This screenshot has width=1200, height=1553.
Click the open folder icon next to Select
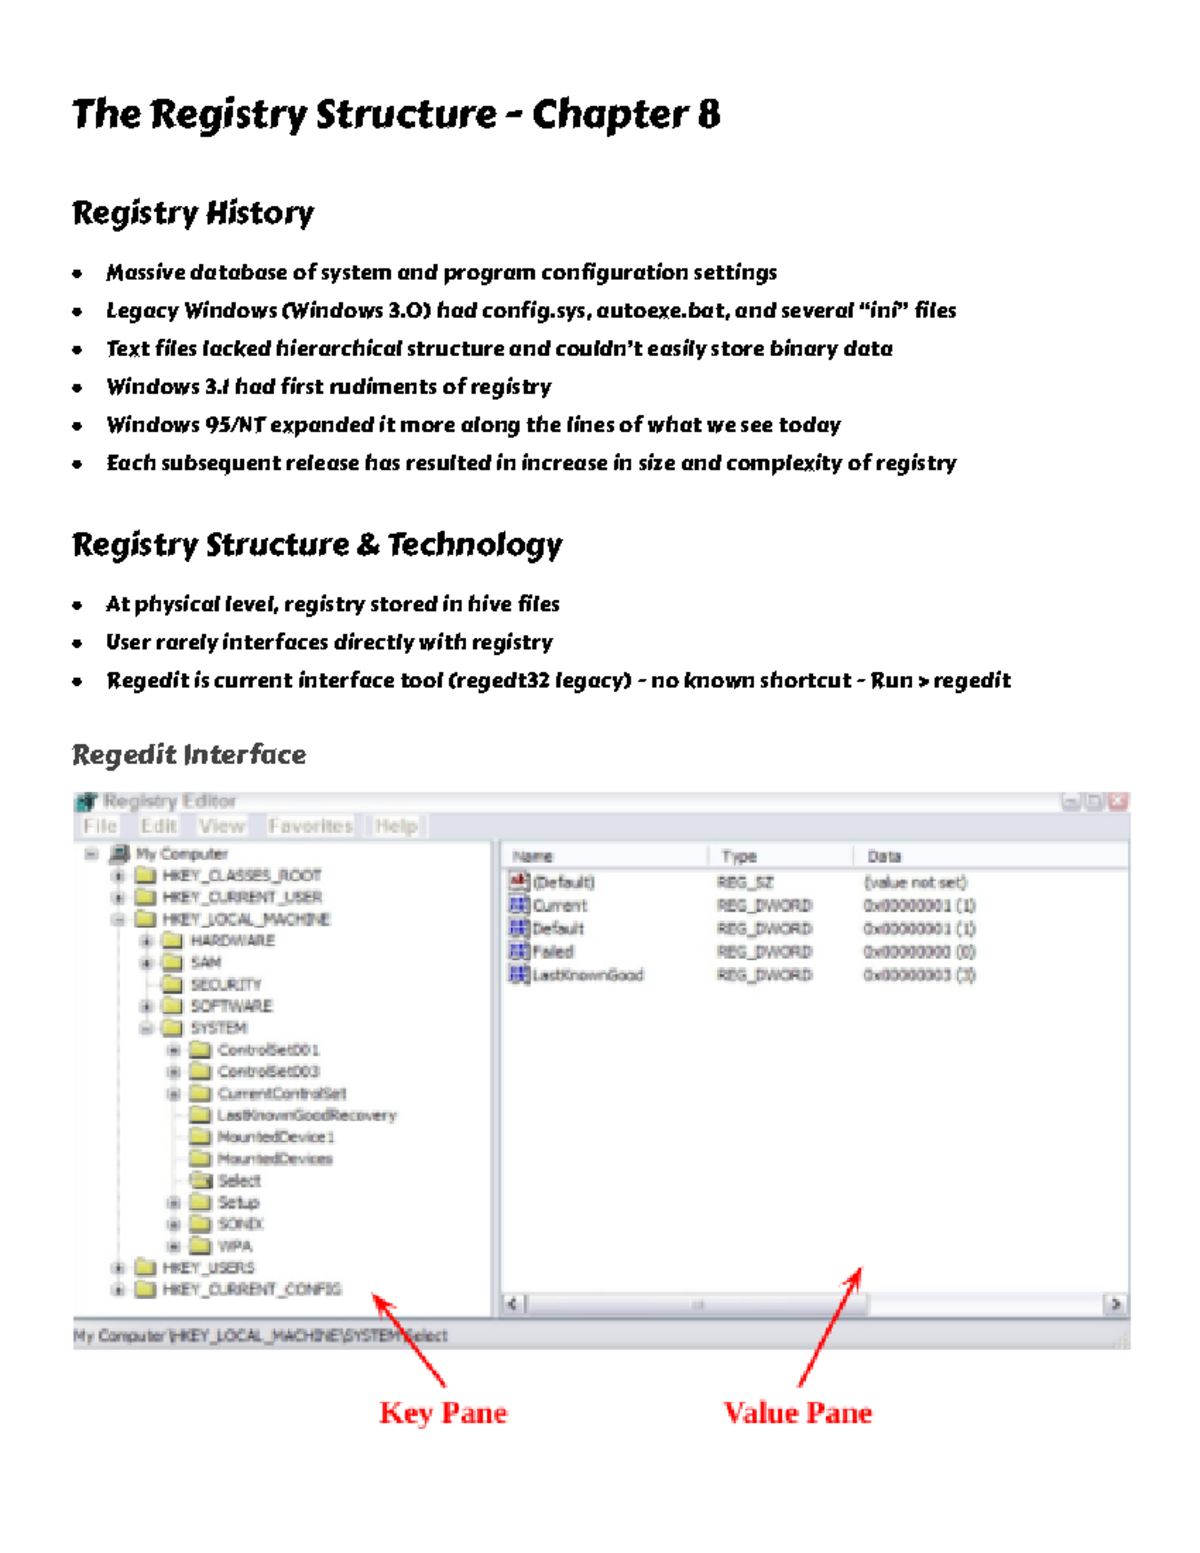click(x=202, y=1181)
